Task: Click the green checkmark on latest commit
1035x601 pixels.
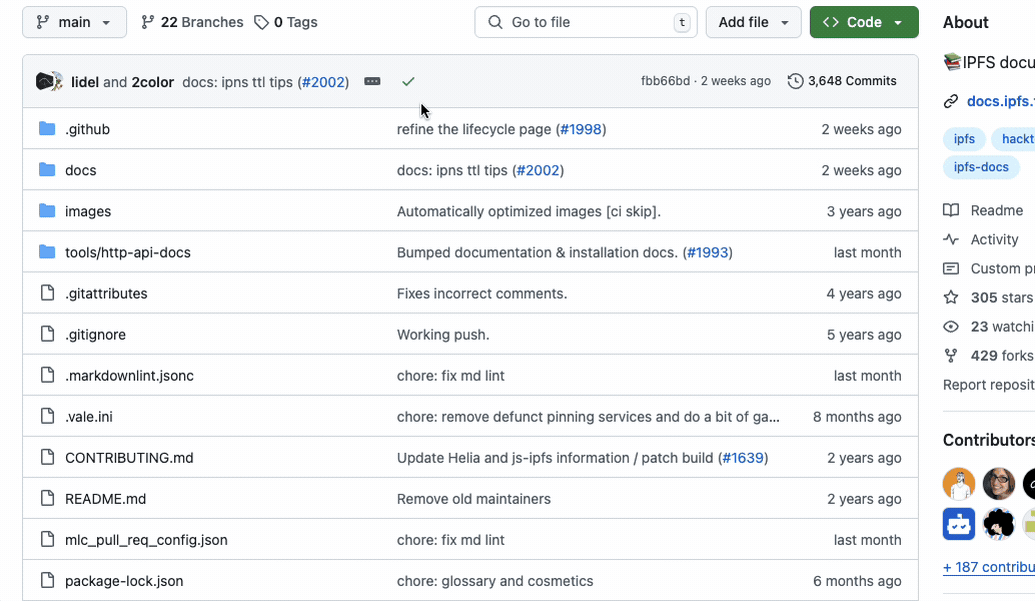Action: [x=408, y=82]
